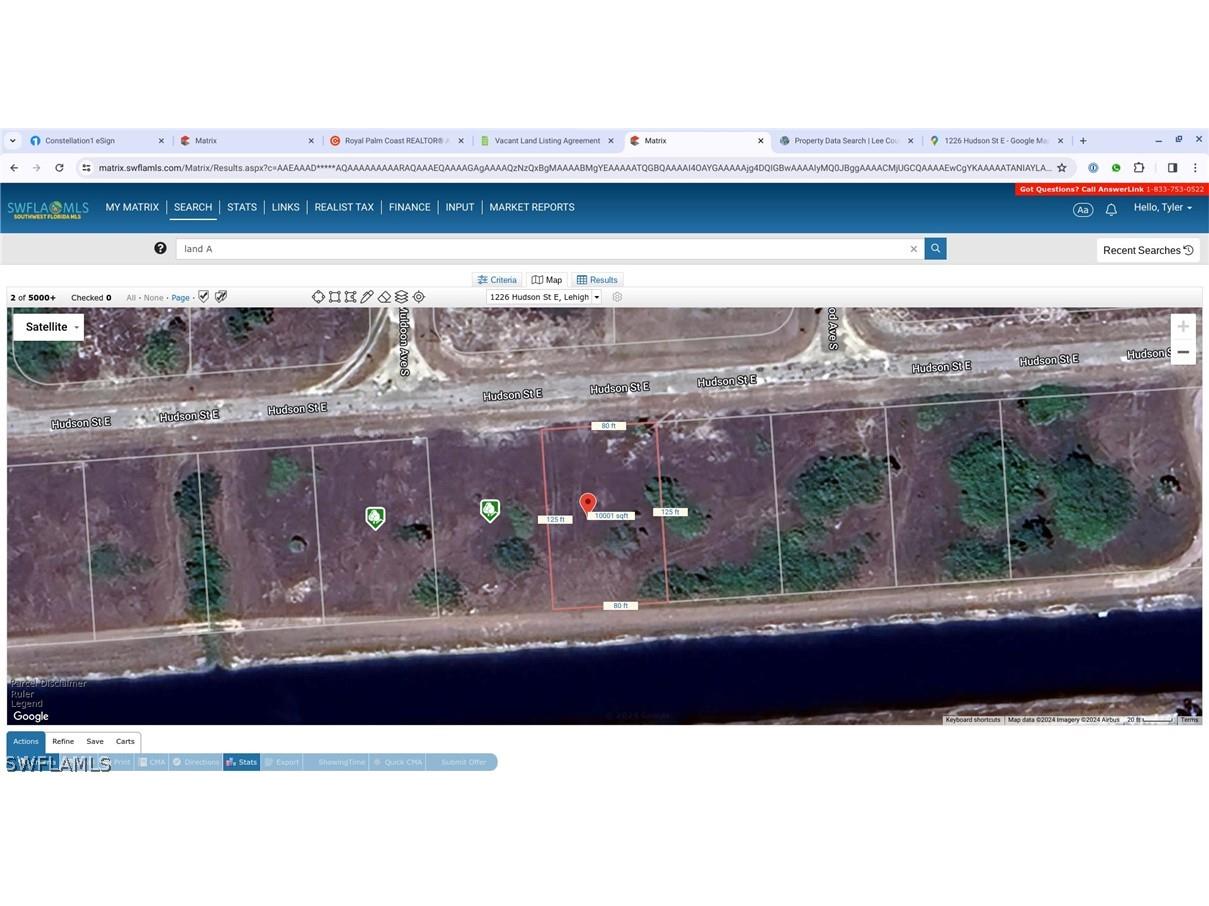Select the rectangle drawing tool
The width and height of the screenshot is (1209, 906).
(335, 297)
